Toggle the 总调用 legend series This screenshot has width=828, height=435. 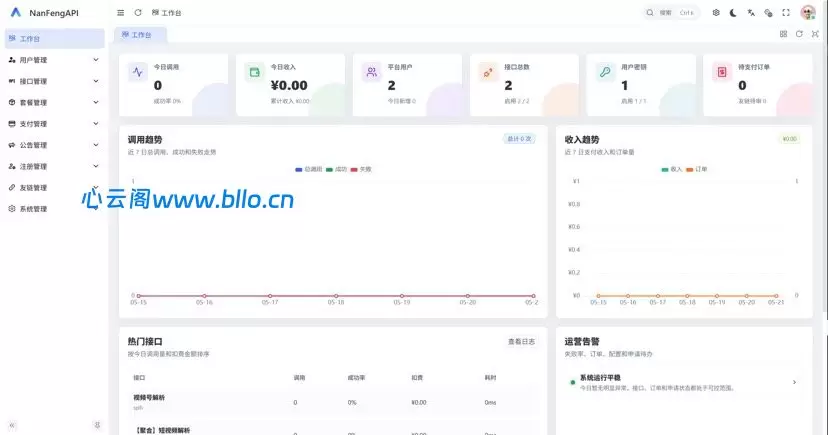tap(308, 169)
